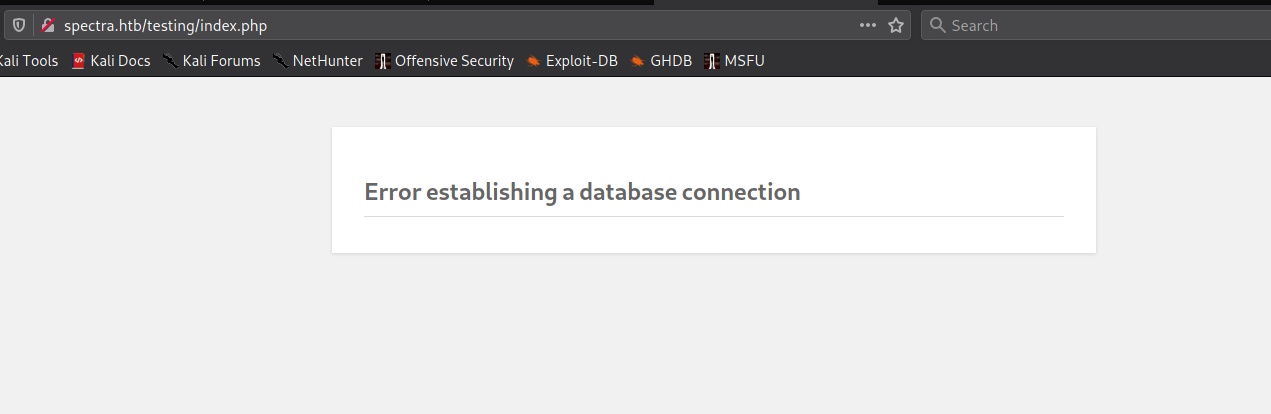Viewport: 1271px width, 414px height.
Task: Click the divider line under the error heading
Action: [713, 216]
